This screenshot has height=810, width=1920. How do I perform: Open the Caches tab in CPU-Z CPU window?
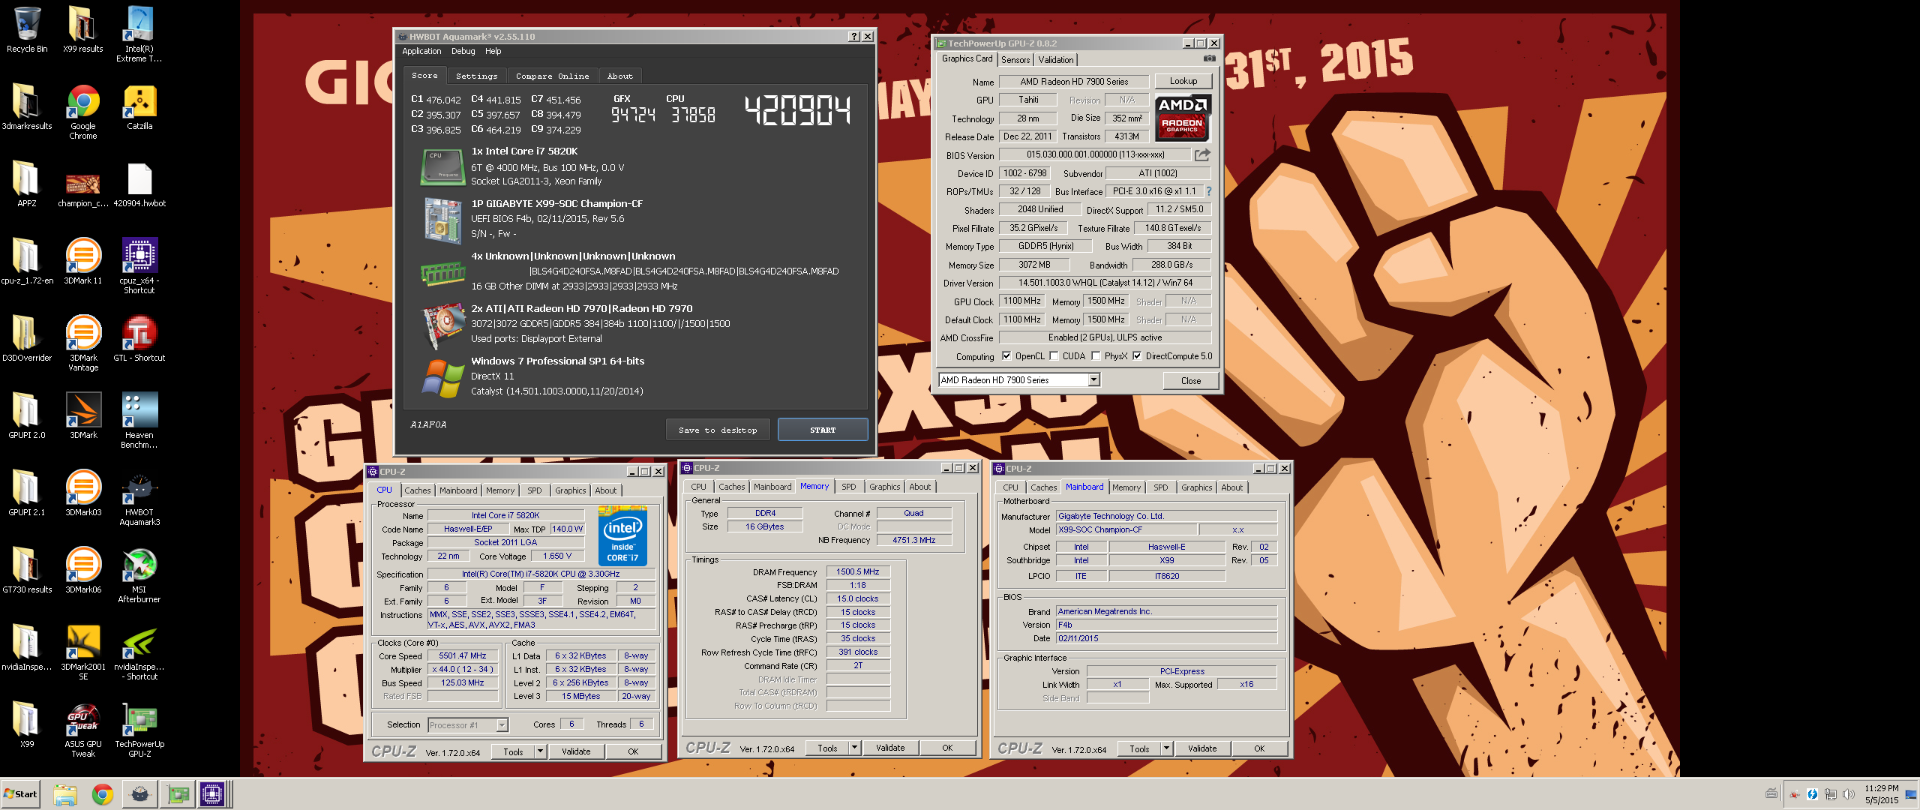coord(417,491)
